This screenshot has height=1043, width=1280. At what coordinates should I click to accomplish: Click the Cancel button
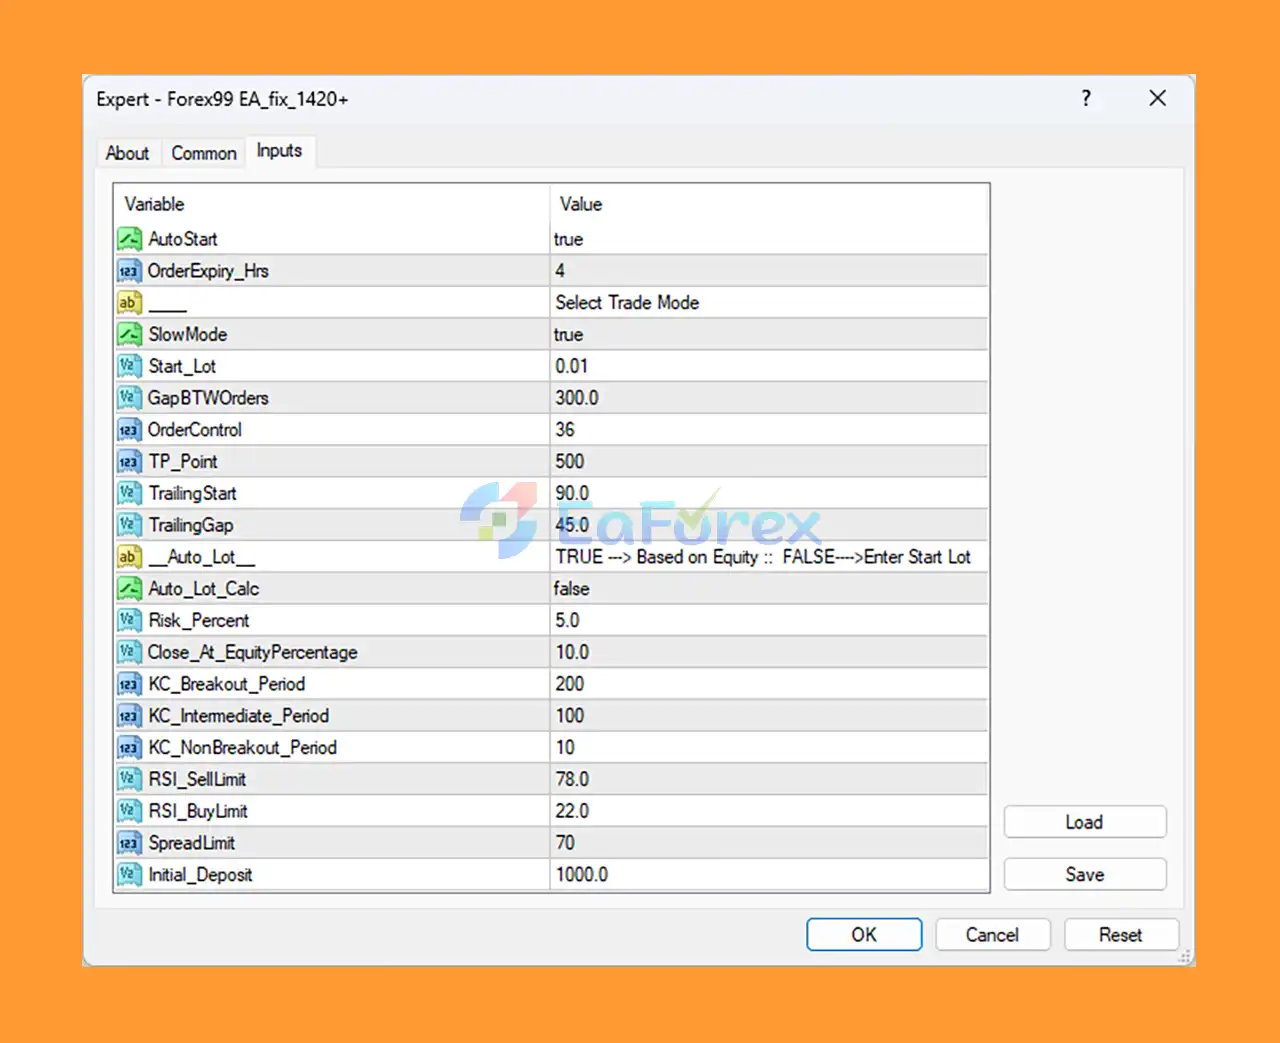coord(992,935)
